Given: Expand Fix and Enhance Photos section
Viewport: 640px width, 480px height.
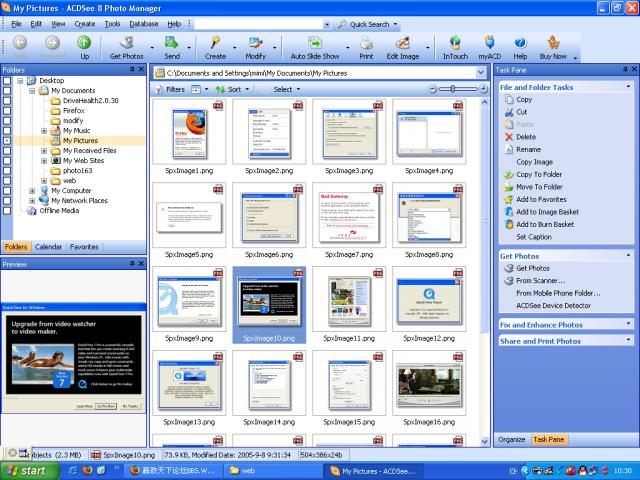Looking at the screenshot, I should (629, 324).
